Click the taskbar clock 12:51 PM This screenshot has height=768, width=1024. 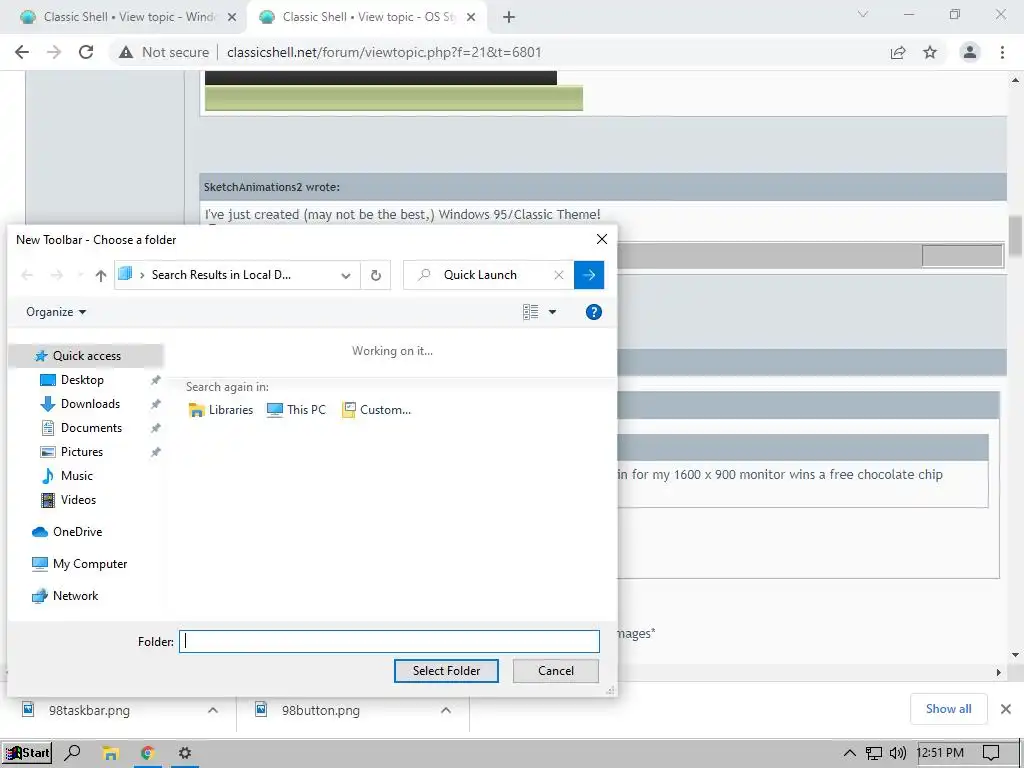(940, 753)
